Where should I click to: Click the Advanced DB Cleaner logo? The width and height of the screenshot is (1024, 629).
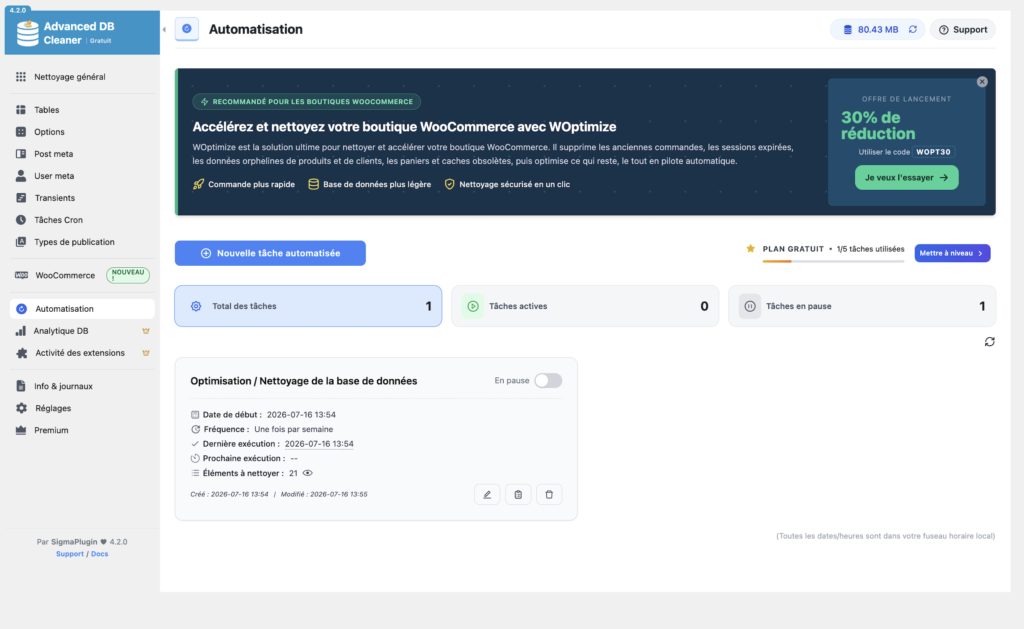pos(27,33)
